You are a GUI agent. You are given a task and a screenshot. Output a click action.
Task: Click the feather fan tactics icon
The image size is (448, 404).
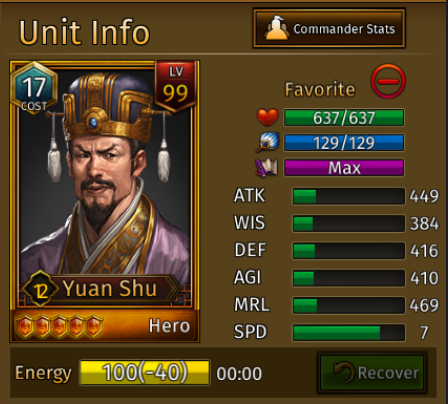(x=267, y=142)
